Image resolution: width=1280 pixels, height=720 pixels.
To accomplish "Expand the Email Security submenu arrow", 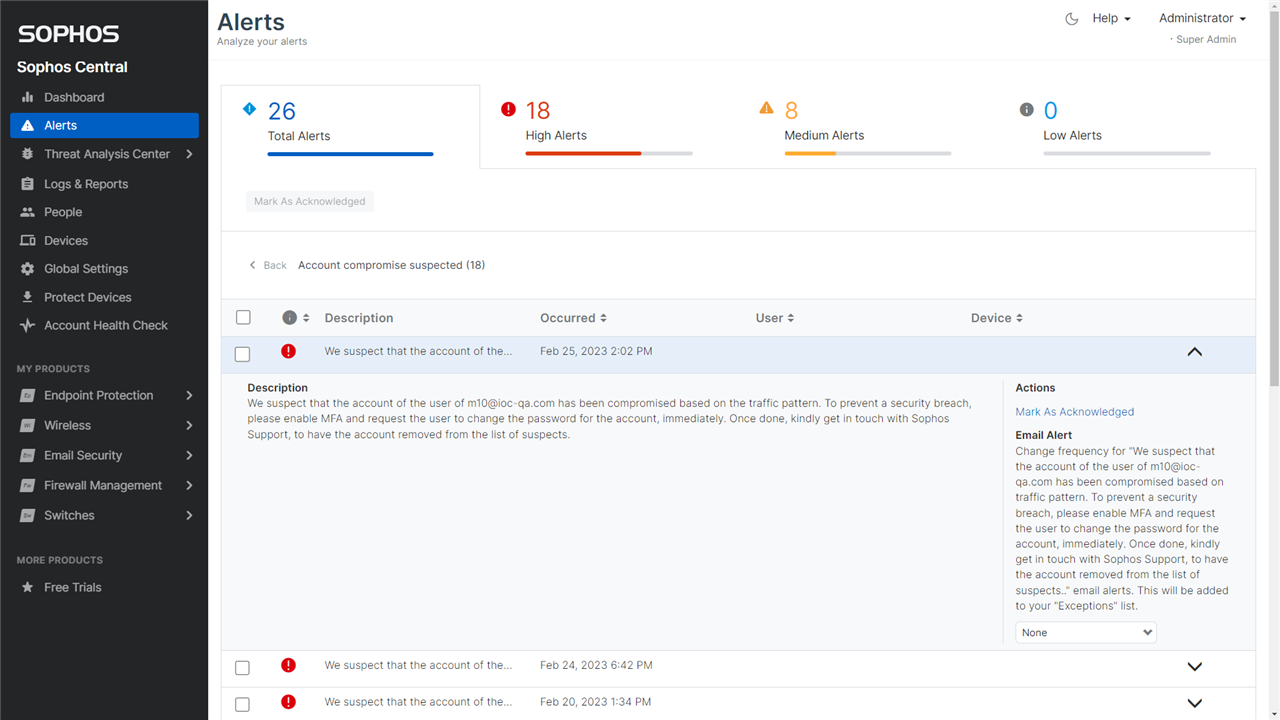I will pos(189,456).
